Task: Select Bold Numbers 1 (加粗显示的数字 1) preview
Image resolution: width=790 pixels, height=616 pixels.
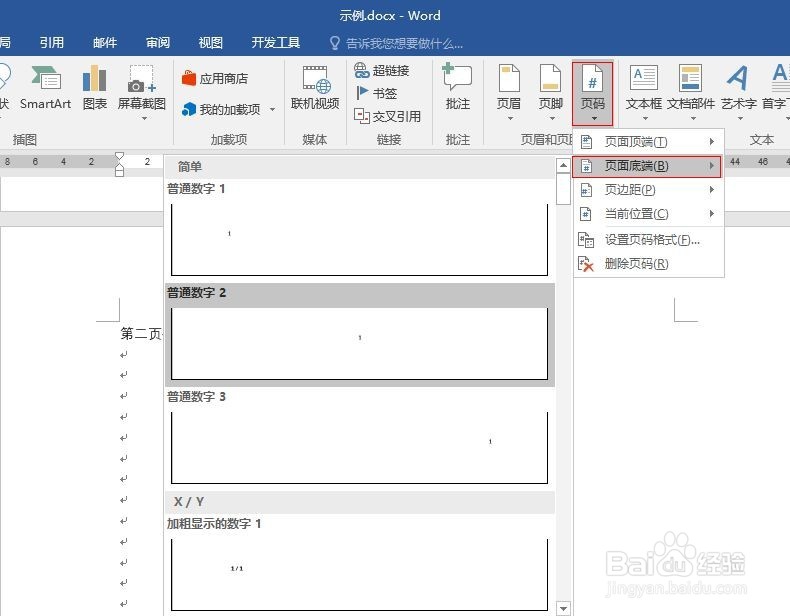Action: tap(359, 575)
